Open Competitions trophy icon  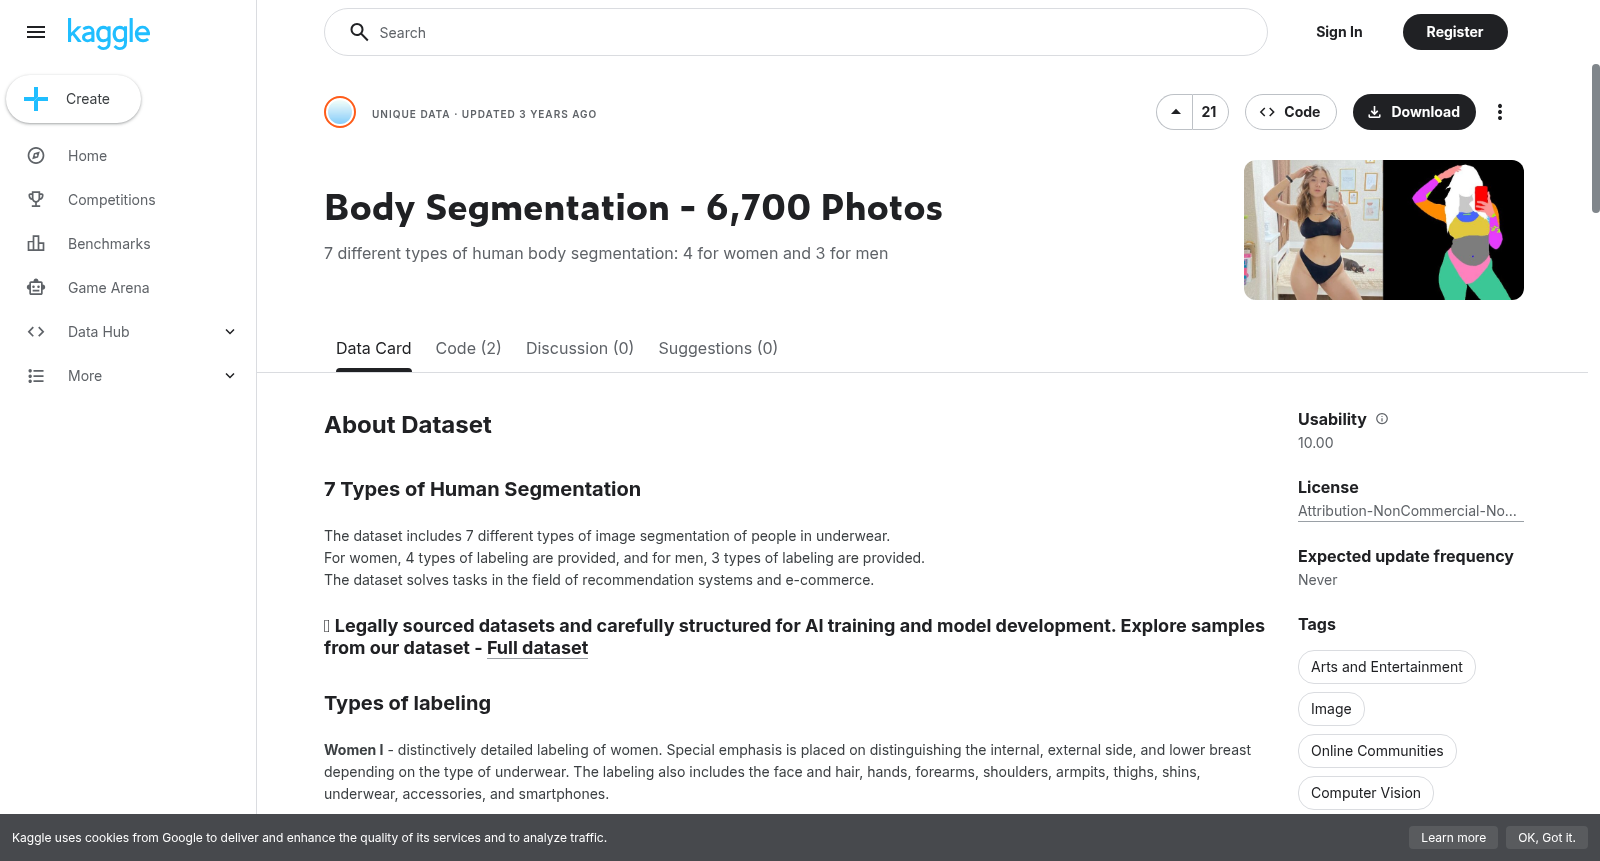[36, 200]
